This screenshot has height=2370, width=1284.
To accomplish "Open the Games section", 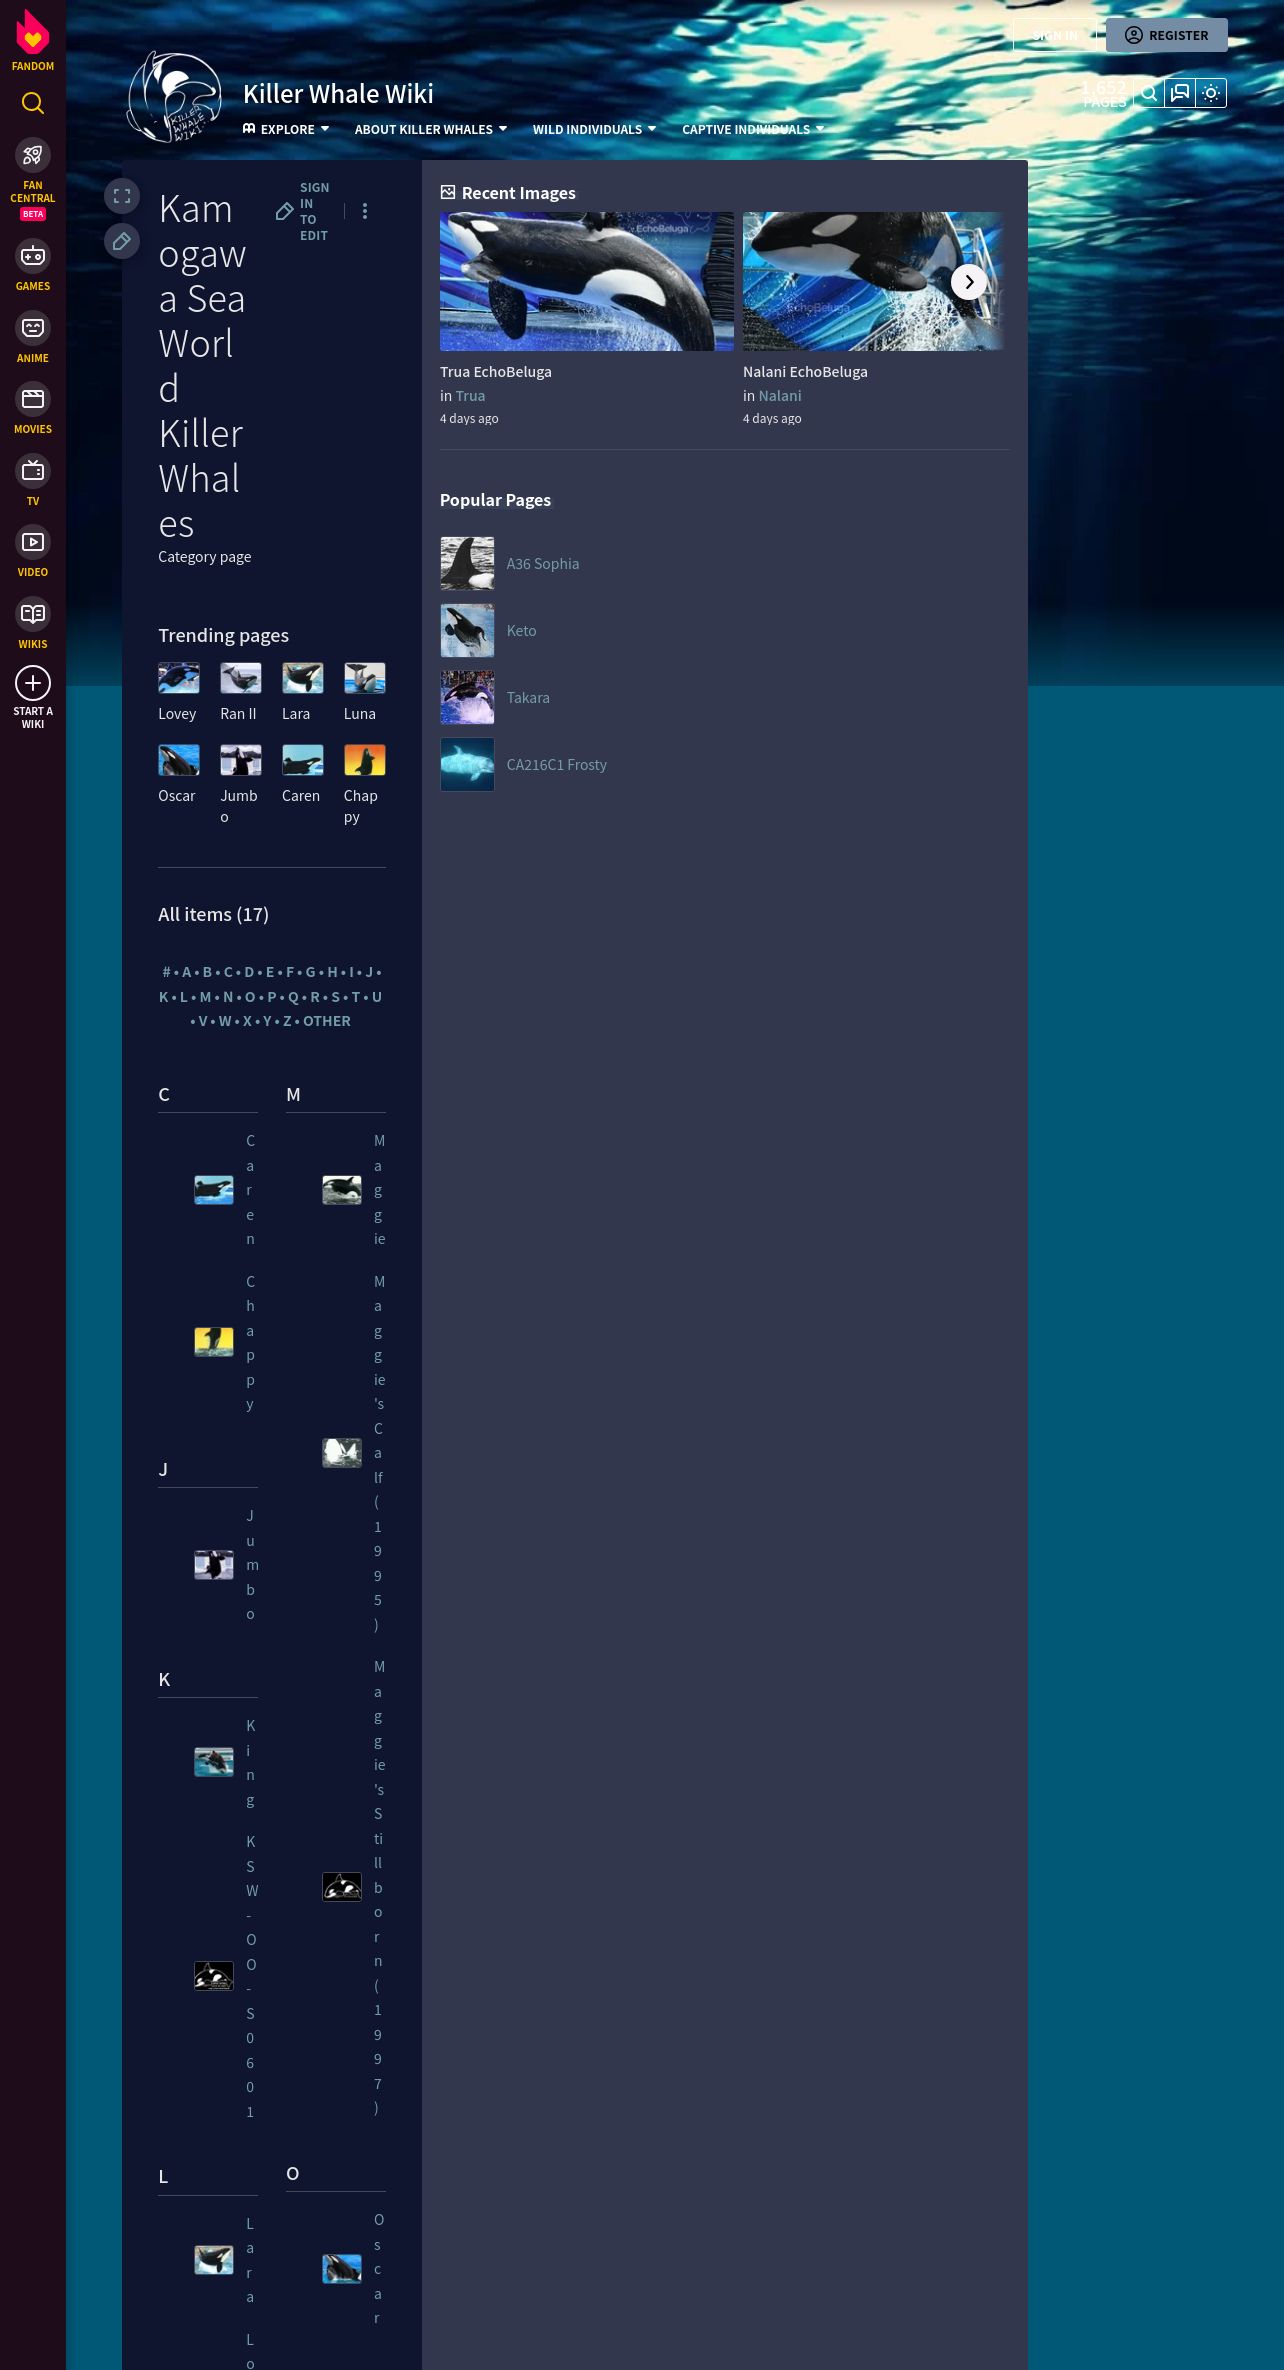I will point(33,265).
